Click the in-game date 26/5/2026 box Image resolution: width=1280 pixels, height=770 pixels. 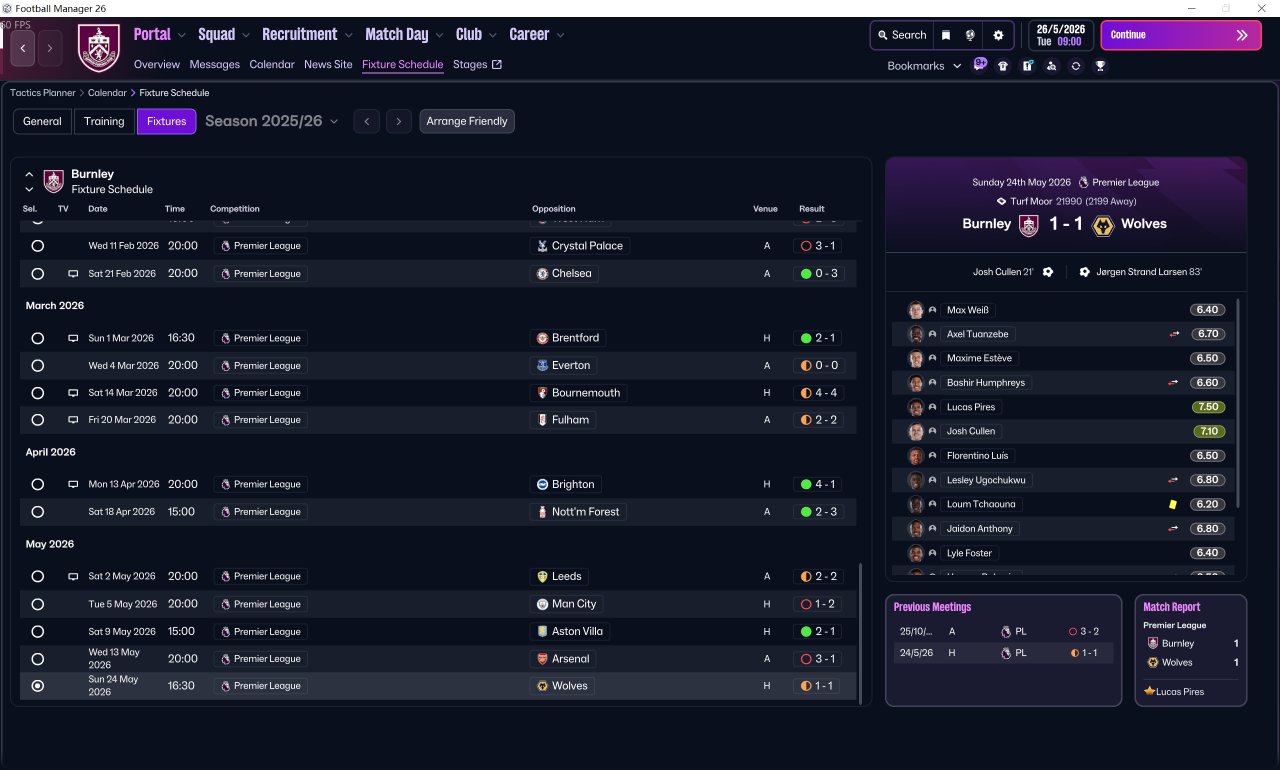pyautogui.click(x=1061, y=35)
